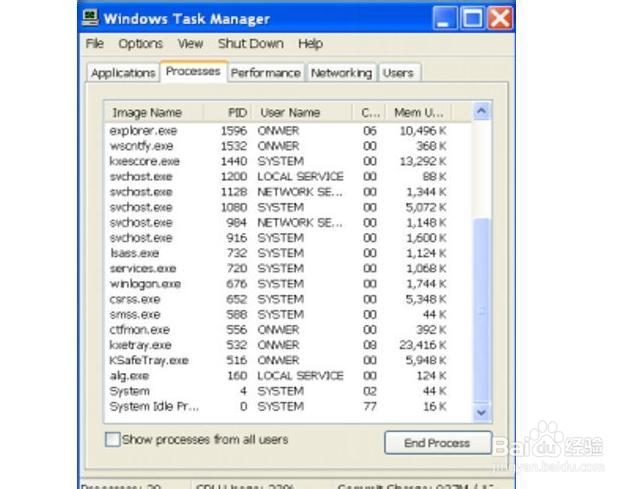Open the Users tab
This screenshot has height=489, width=640.
click(398, 73)
